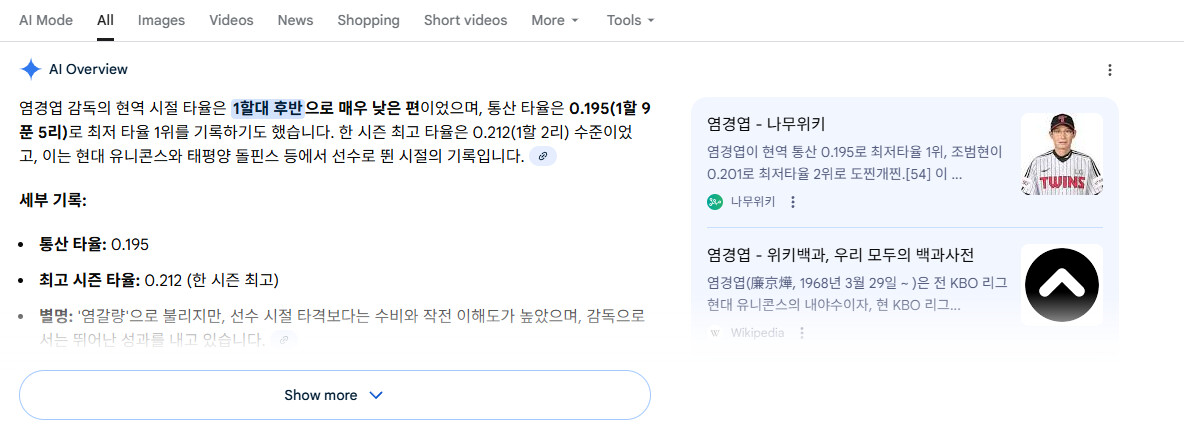
Task: Click the black scroll-up arrow circle
Action: 1061,285
